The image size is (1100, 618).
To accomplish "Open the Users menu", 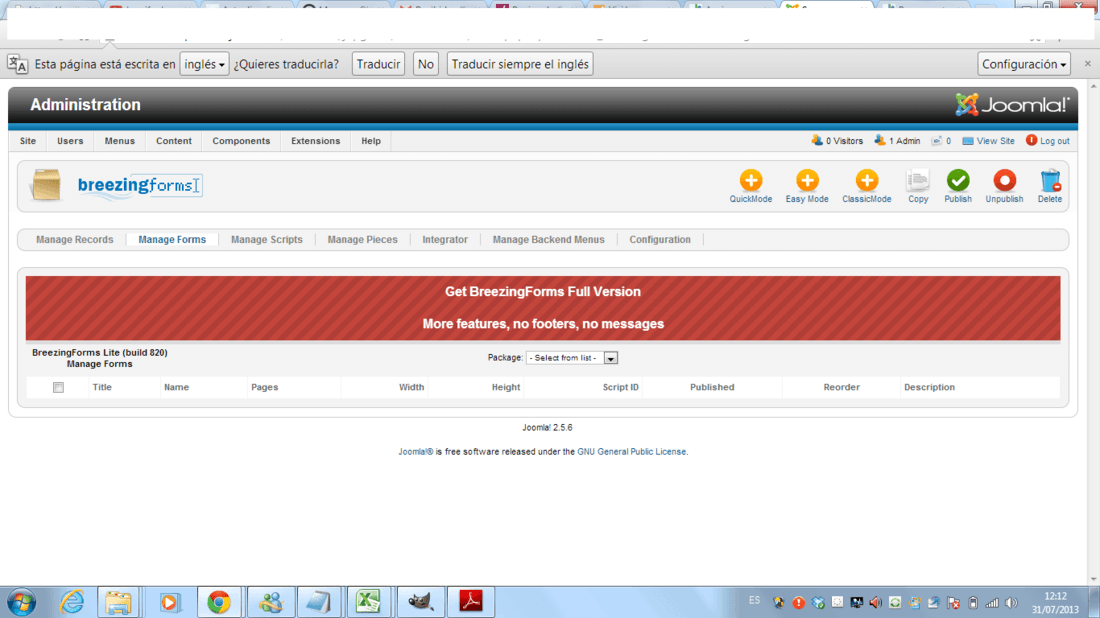I will [x=70, y=141].
